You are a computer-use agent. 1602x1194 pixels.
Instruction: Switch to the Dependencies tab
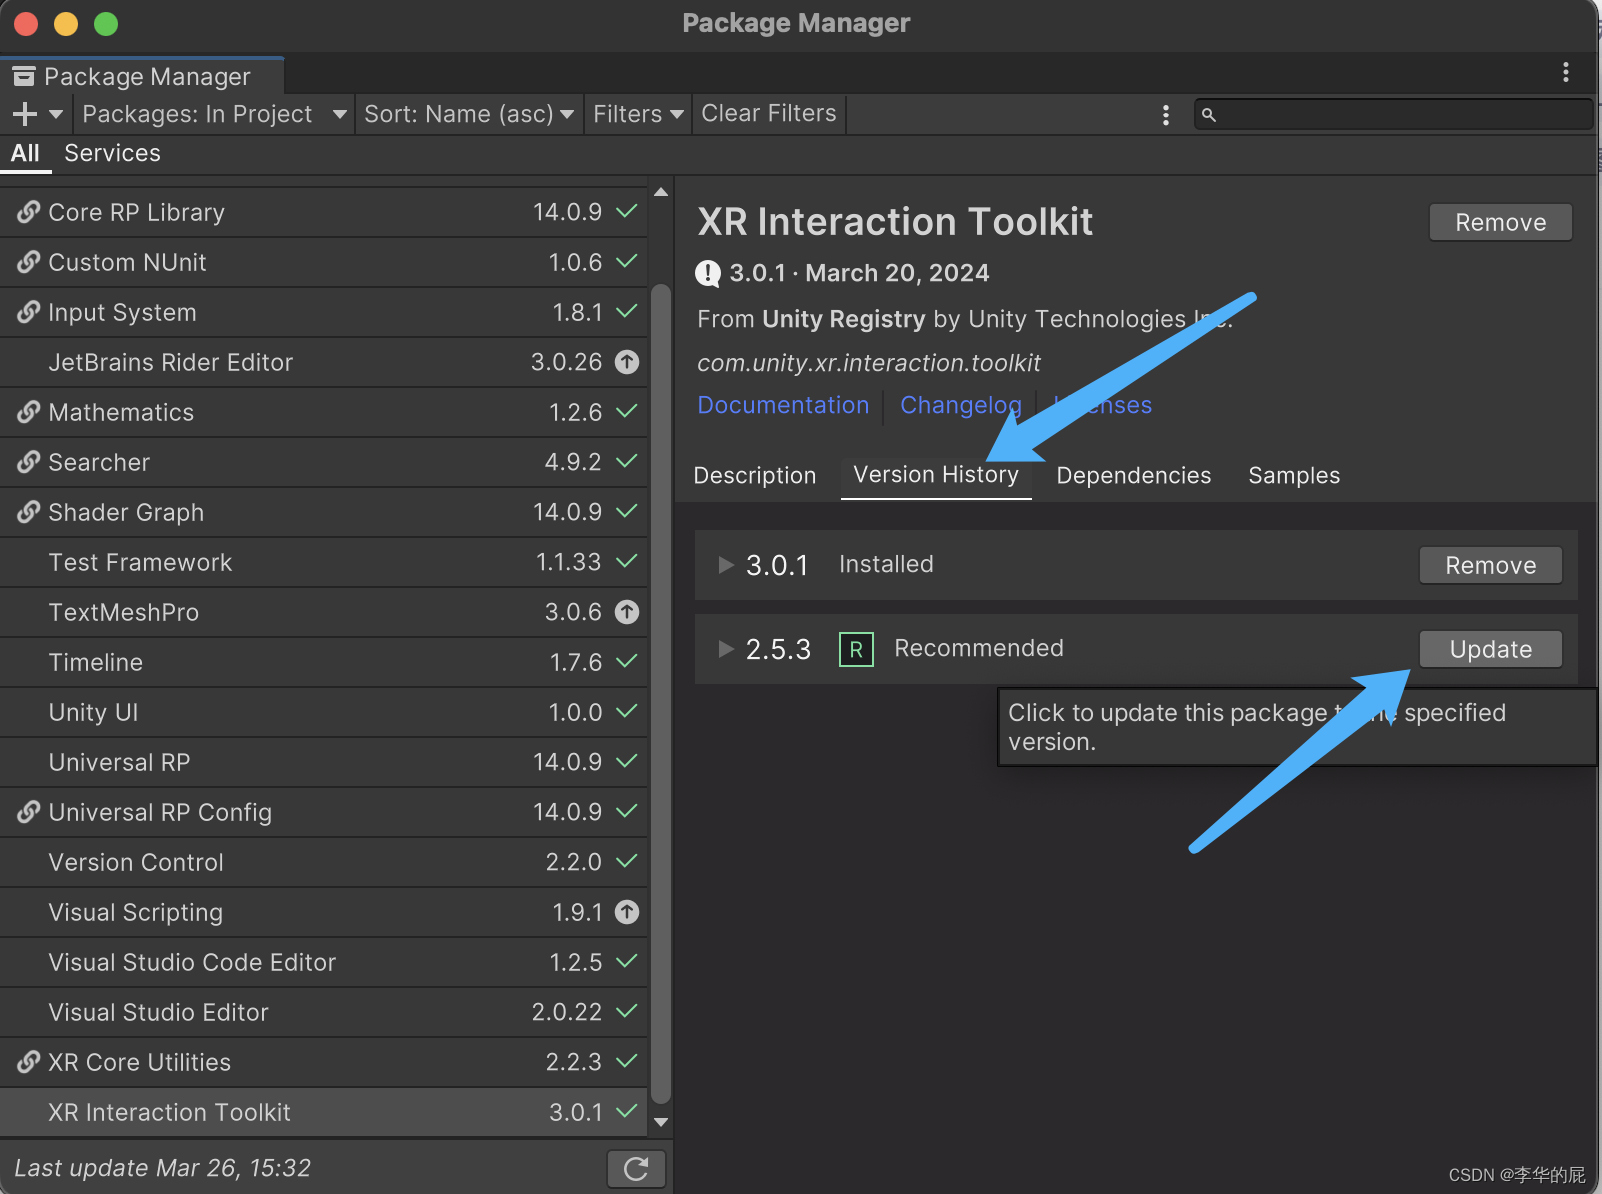(1133, 475)
